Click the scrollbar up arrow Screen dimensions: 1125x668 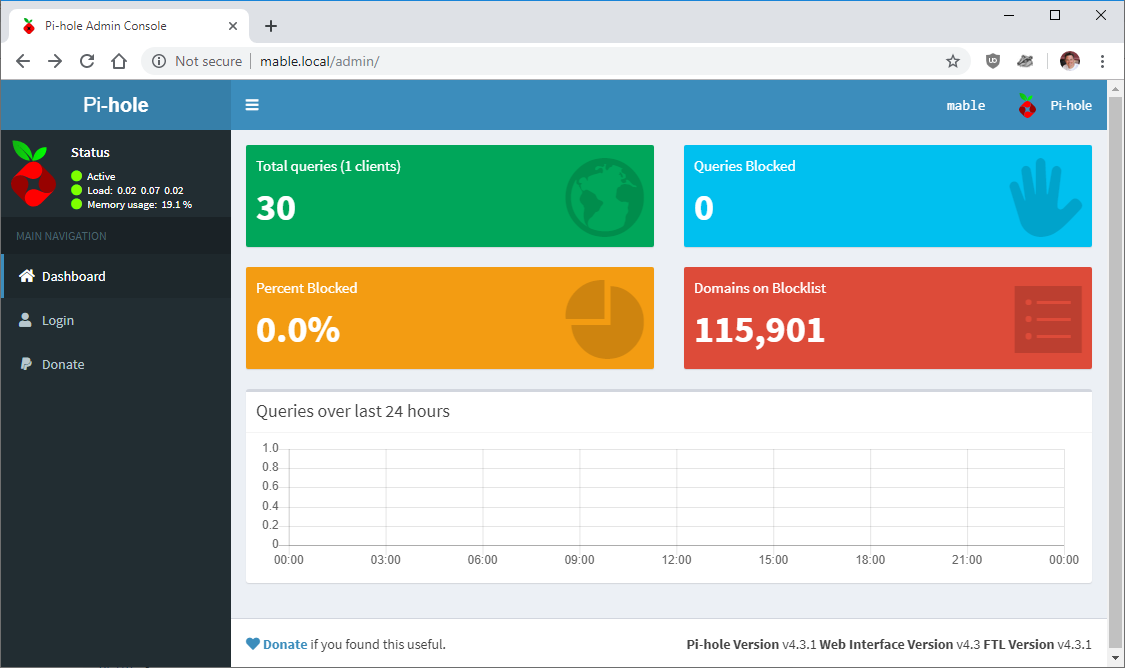click(x=1115, y=88)
